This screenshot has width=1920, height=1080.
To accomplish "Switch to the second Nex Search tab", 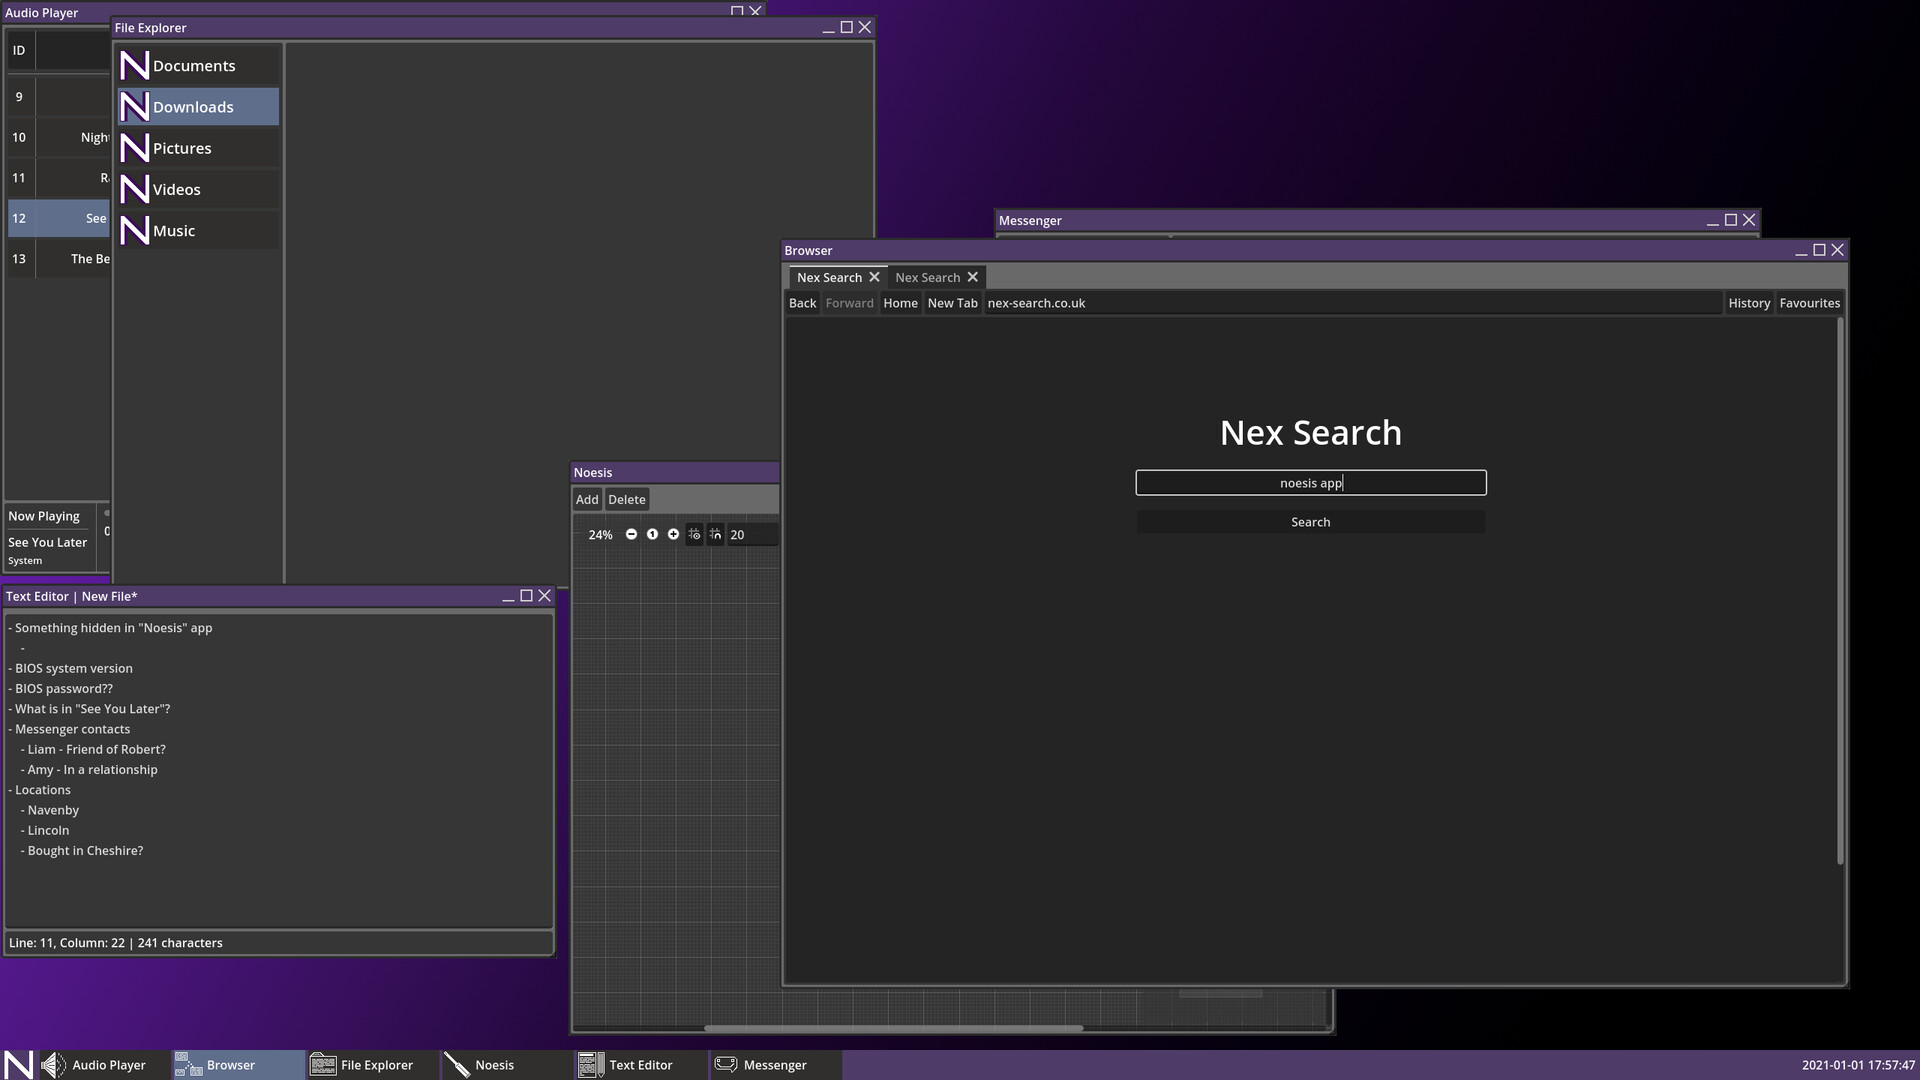I will (927, 278).
